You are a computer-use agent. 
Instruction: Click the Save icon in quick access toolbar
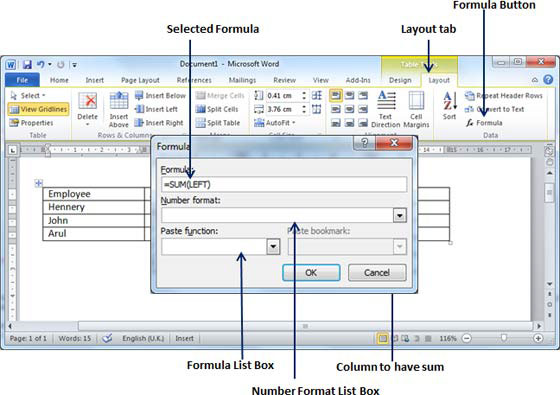point(27,65)
